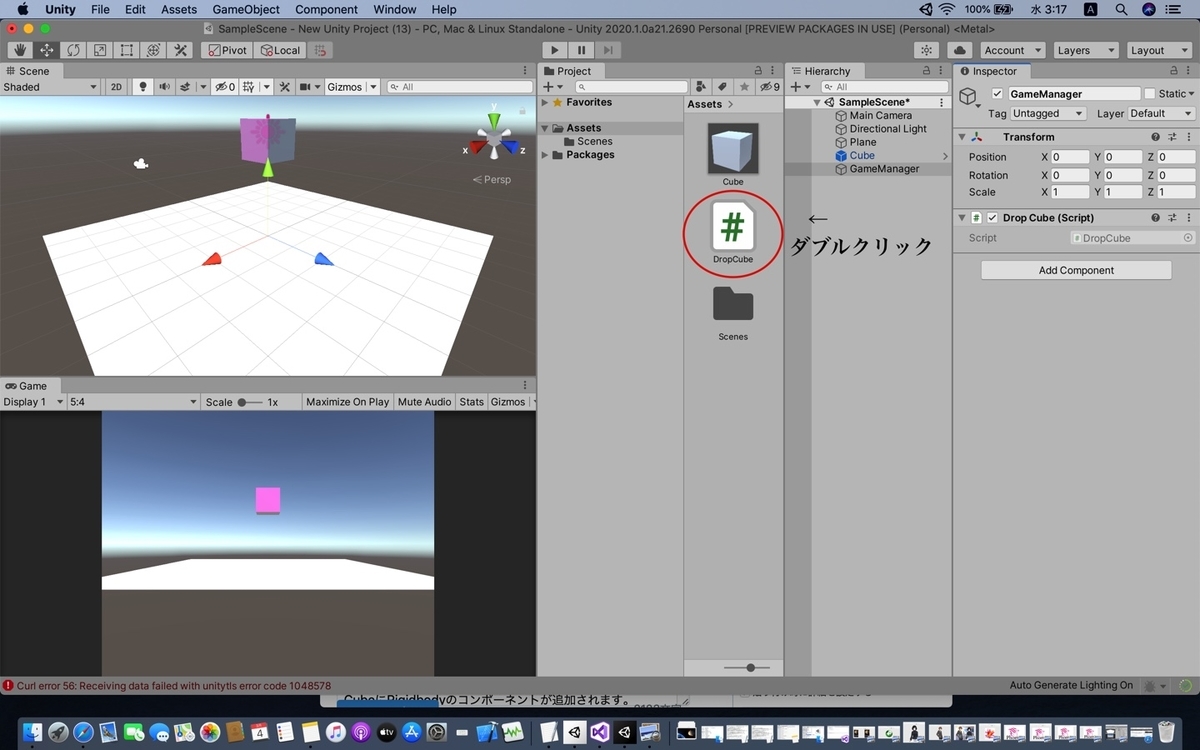Click the object picker circle for Script field
This screenshot has width=1200, height=750.
1188,238
